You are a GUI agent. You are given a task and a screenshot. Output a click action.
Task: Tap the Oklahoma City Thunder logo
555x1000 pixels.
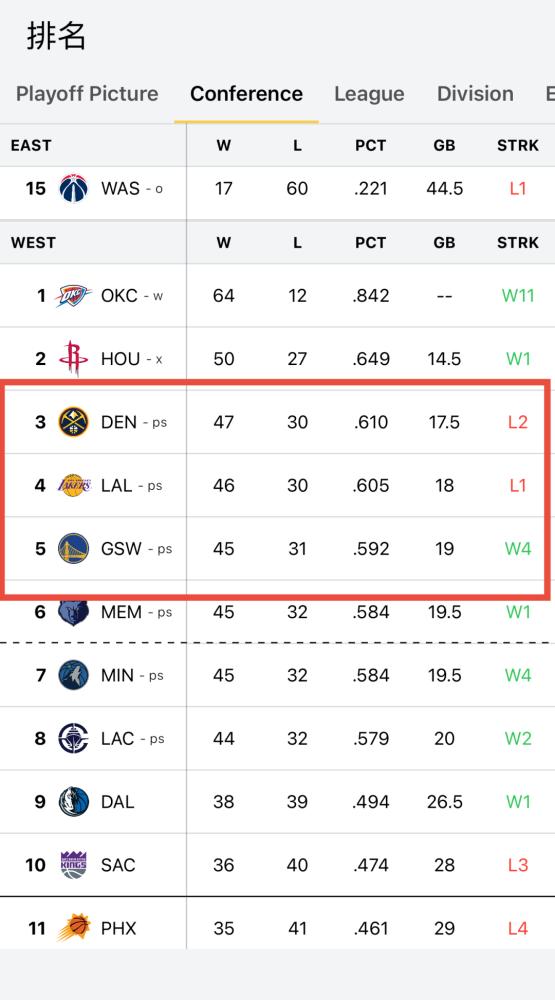(x=73, y=295)
